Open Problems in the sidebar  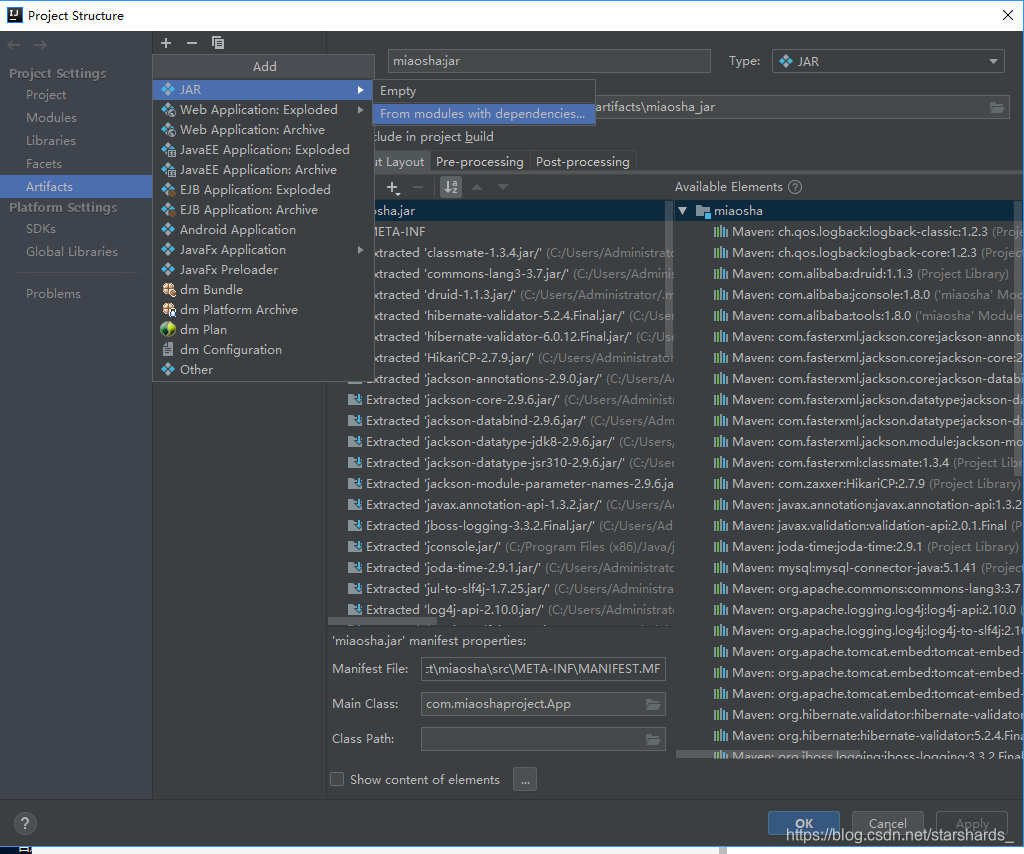[x=53, y=294]
